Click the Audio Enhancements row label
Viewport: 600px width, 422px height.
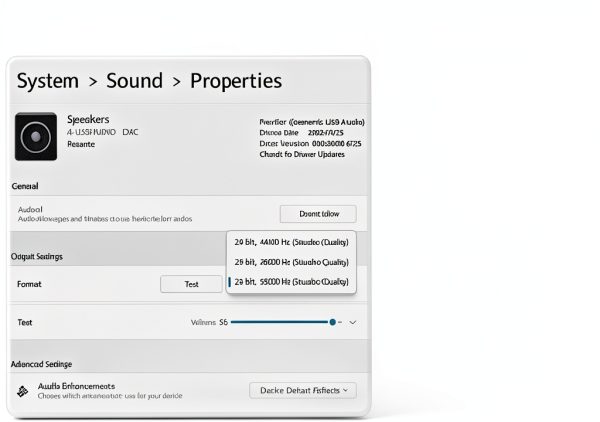tap(77, 386)
